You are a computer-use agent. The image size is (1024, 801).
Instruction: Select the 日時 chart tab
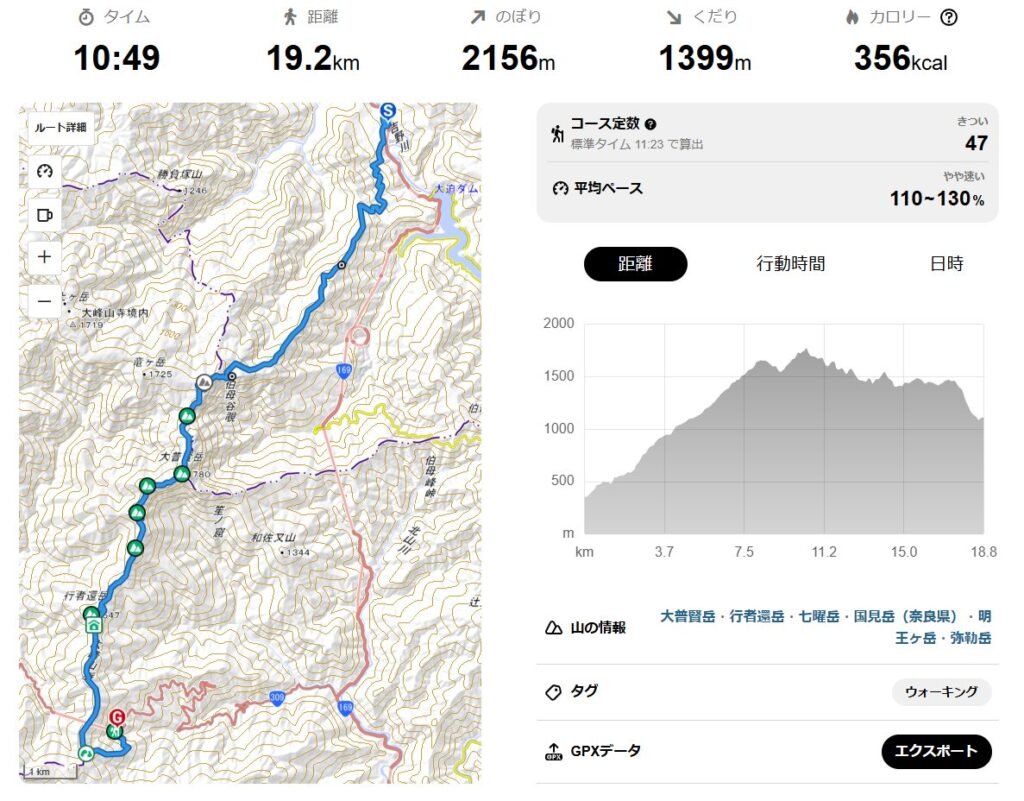[946, 264]
